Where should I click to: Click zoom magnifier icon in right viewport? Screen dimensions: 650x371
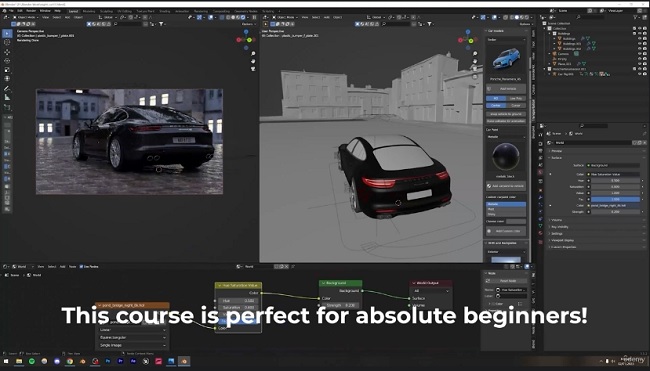coord(475,54)
